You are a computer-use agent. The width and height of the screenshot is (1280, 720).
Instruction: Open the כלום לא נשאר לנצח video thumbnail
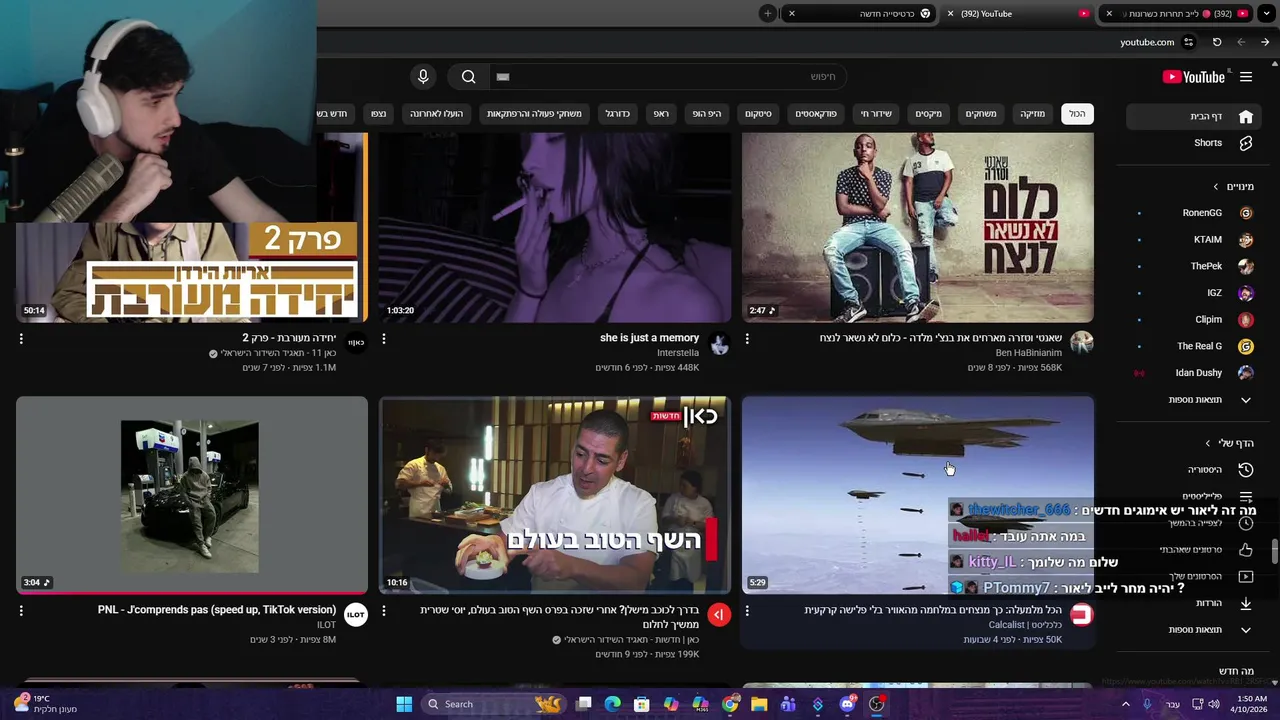pyautogui.click(x=918, y=227)
